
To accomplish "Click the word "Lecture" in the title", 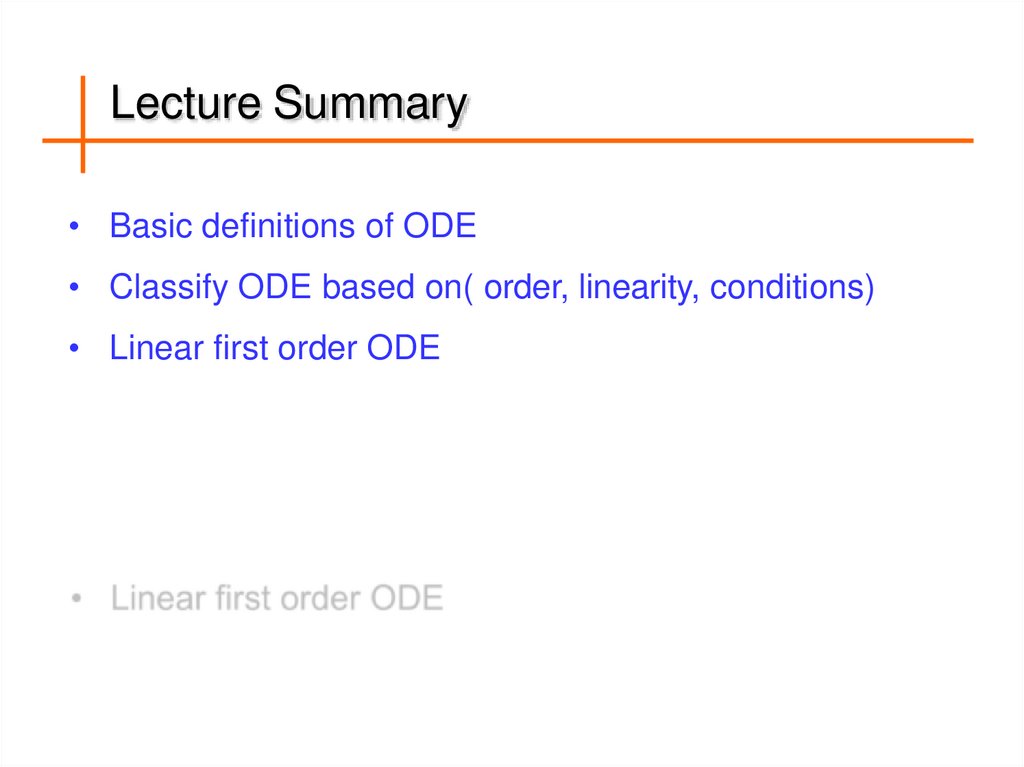I will pyautogui.click(x=187, y=104).
